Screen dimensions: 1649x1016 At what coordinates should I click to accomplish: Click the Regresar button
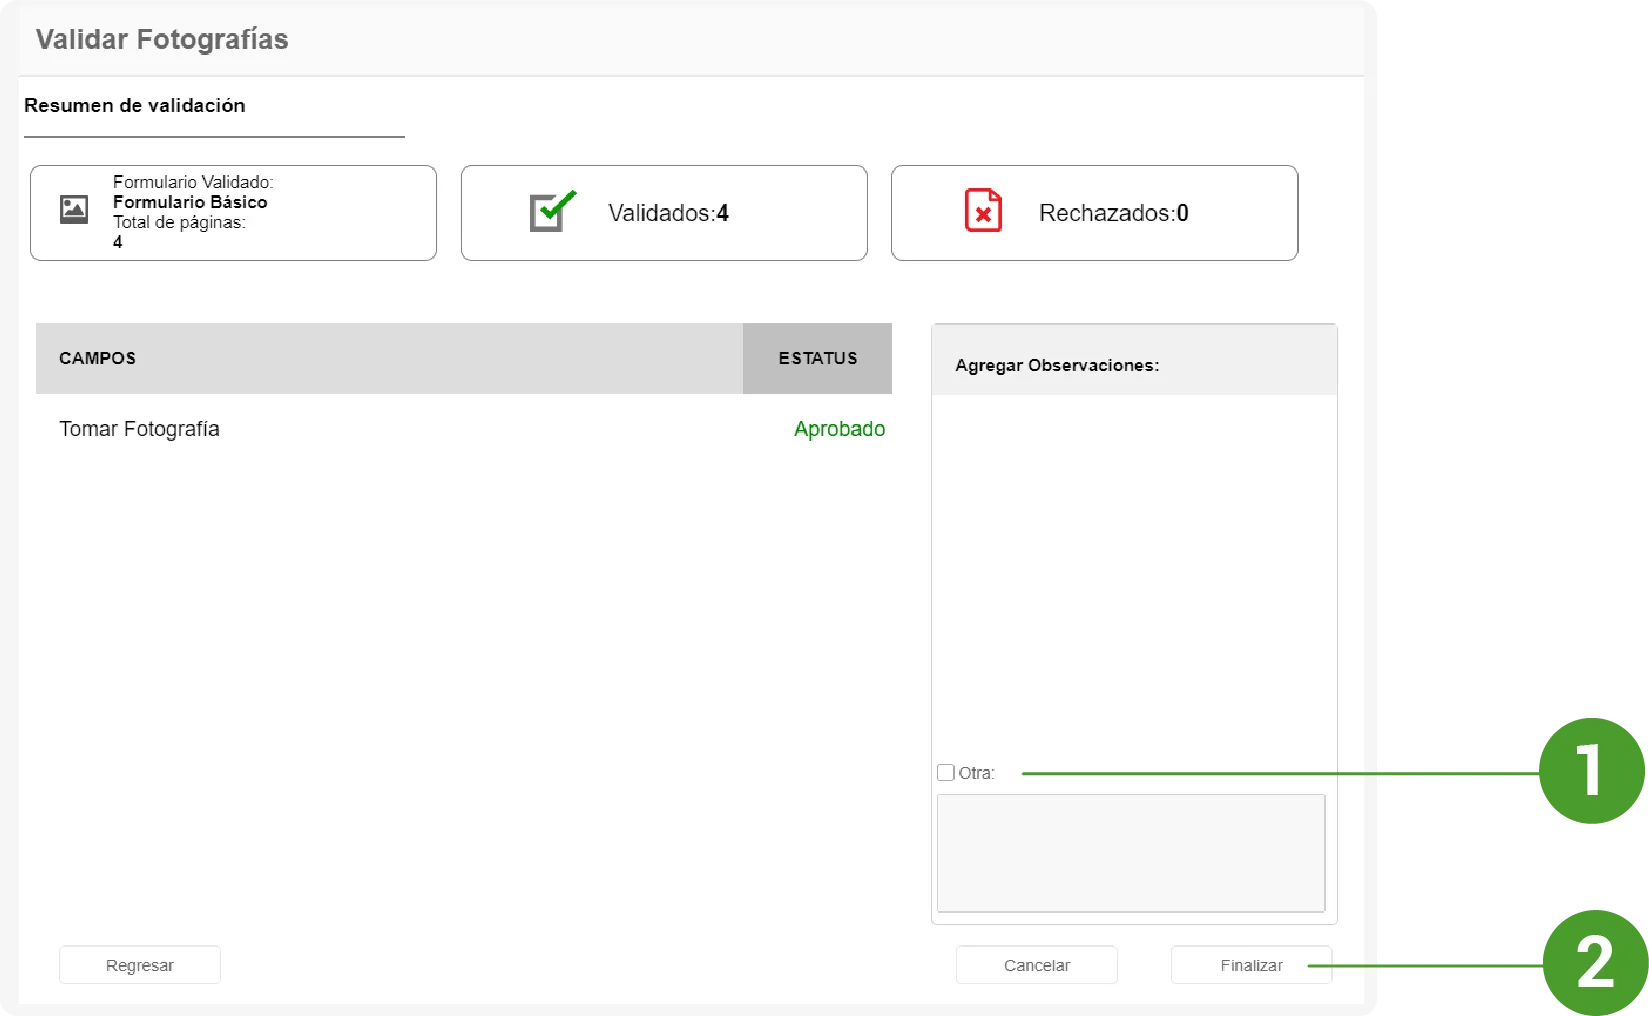click(140, 965)
